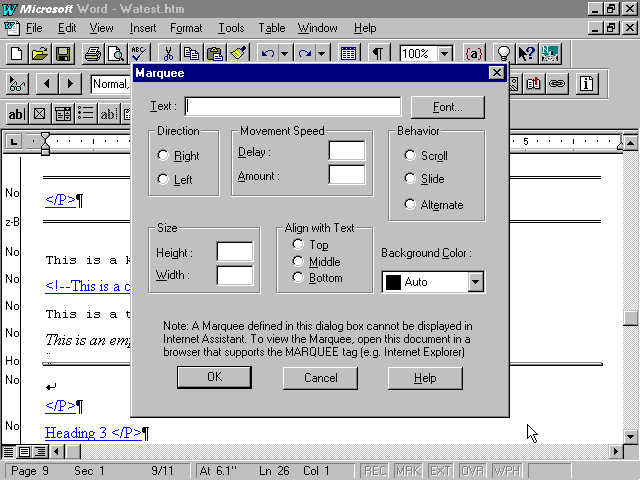Open the Format menu

pos(186,28)
